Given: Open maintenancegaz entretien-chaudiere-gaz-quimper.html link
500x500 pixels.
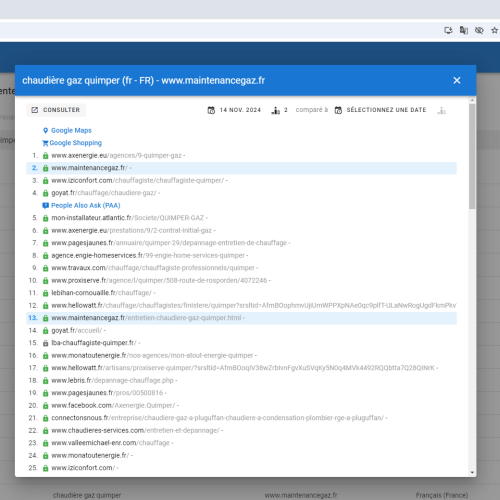Looking at the screenshot, I should pyautogui.click(x=146, y=318).
